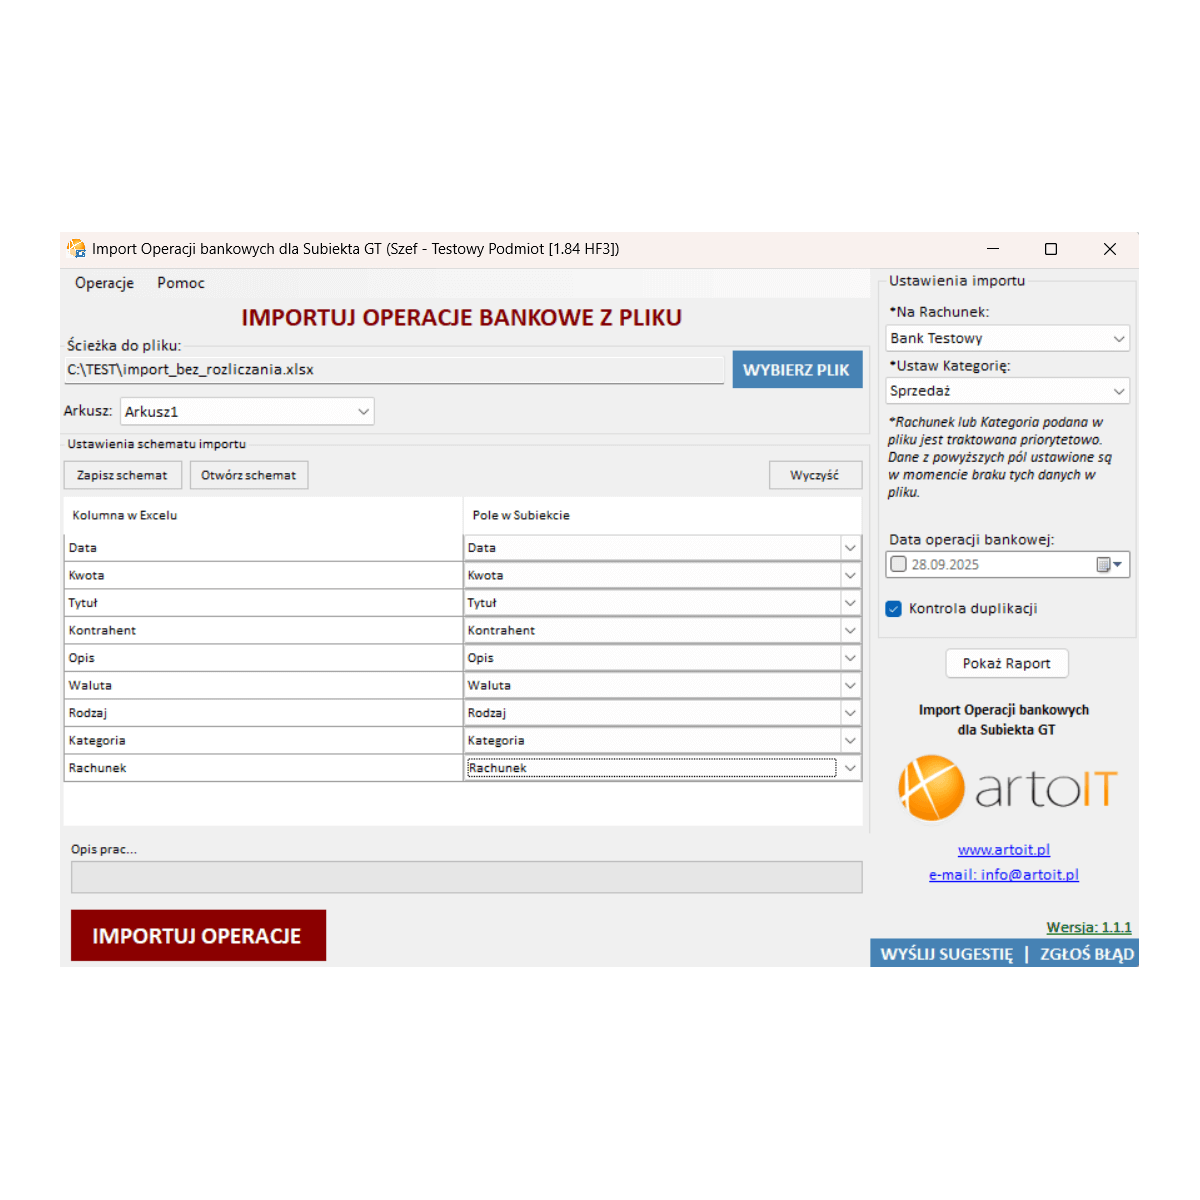Enable the Data operacji bankowej checkbox

click(x=899, y=565)
